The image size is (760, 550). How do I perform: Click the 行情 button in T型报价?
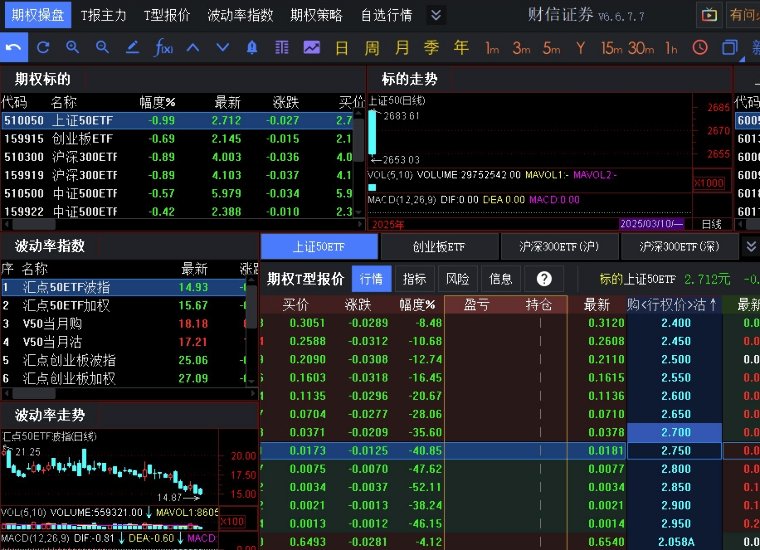371,279
